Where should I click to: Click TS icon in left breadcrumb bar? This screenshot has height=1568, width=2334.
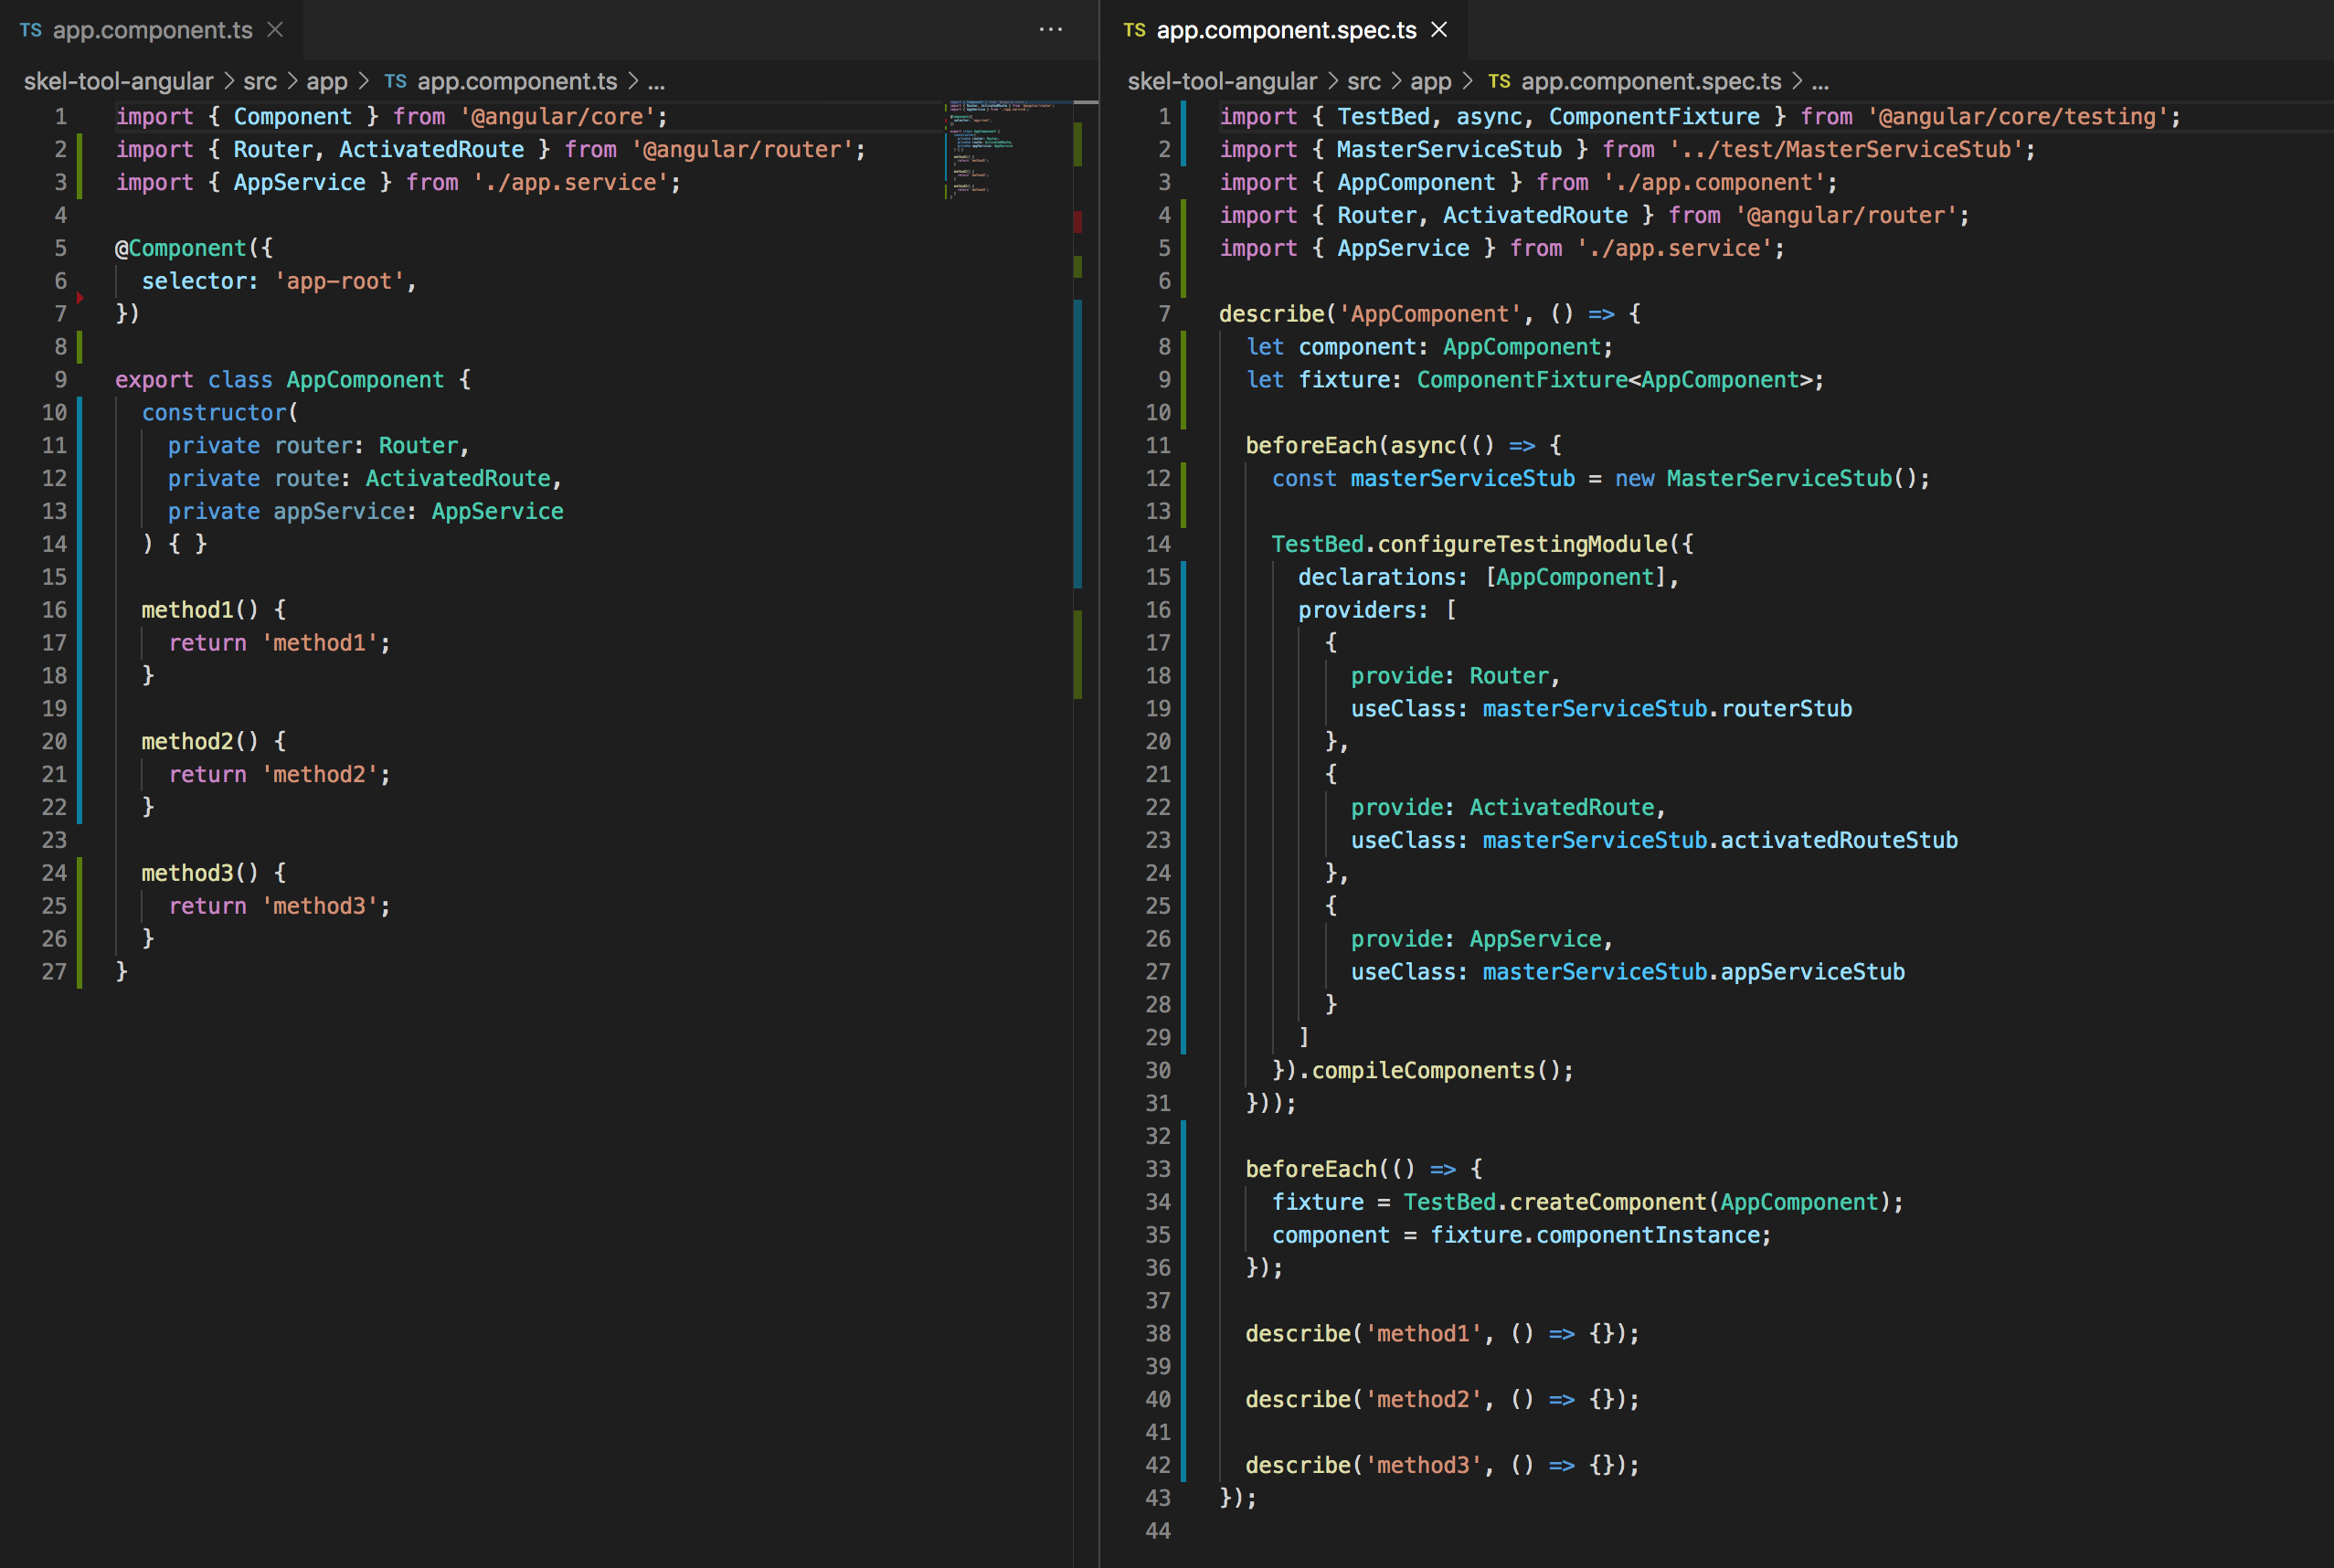pos(395,81)
